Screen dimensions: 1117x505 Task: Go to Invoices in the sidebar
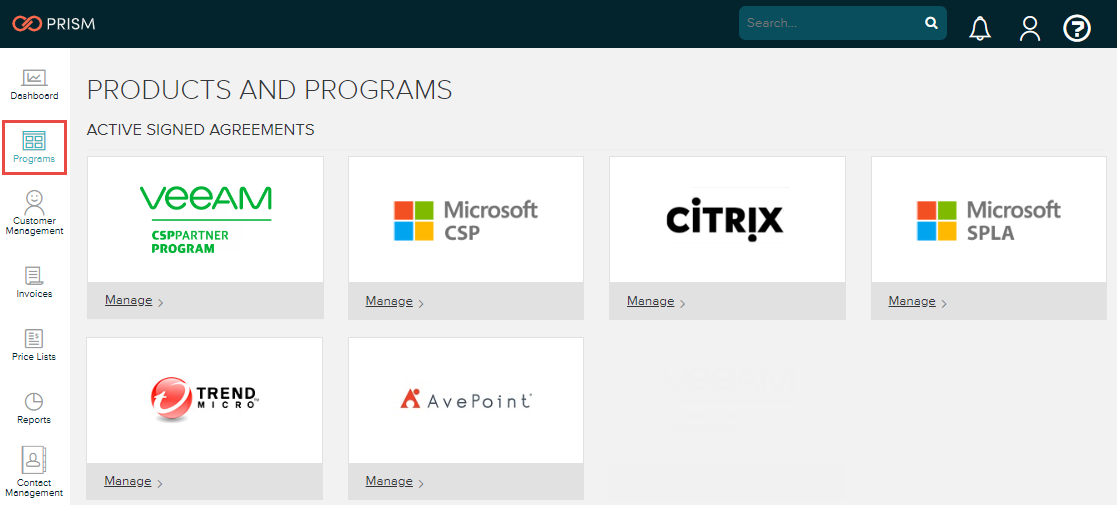(x=34, y=282)
